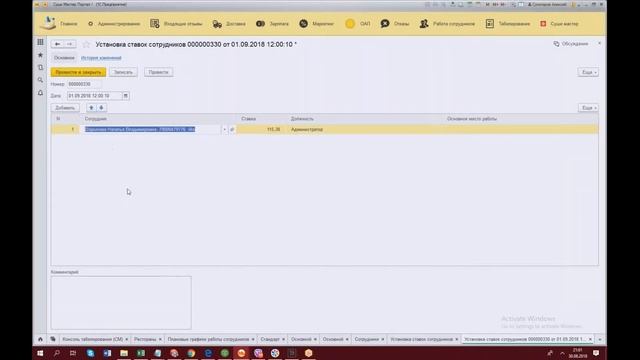Open Task View on the taskbar

[x=73, y=353]
